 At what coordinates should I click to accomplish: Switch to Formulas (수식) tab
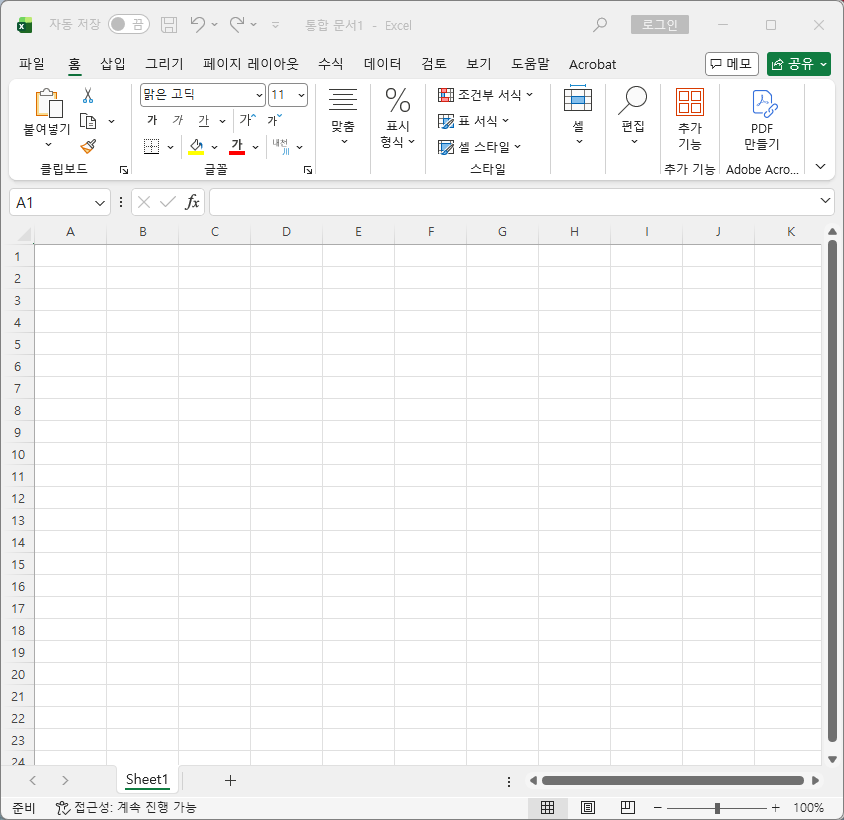pos(330,64)
